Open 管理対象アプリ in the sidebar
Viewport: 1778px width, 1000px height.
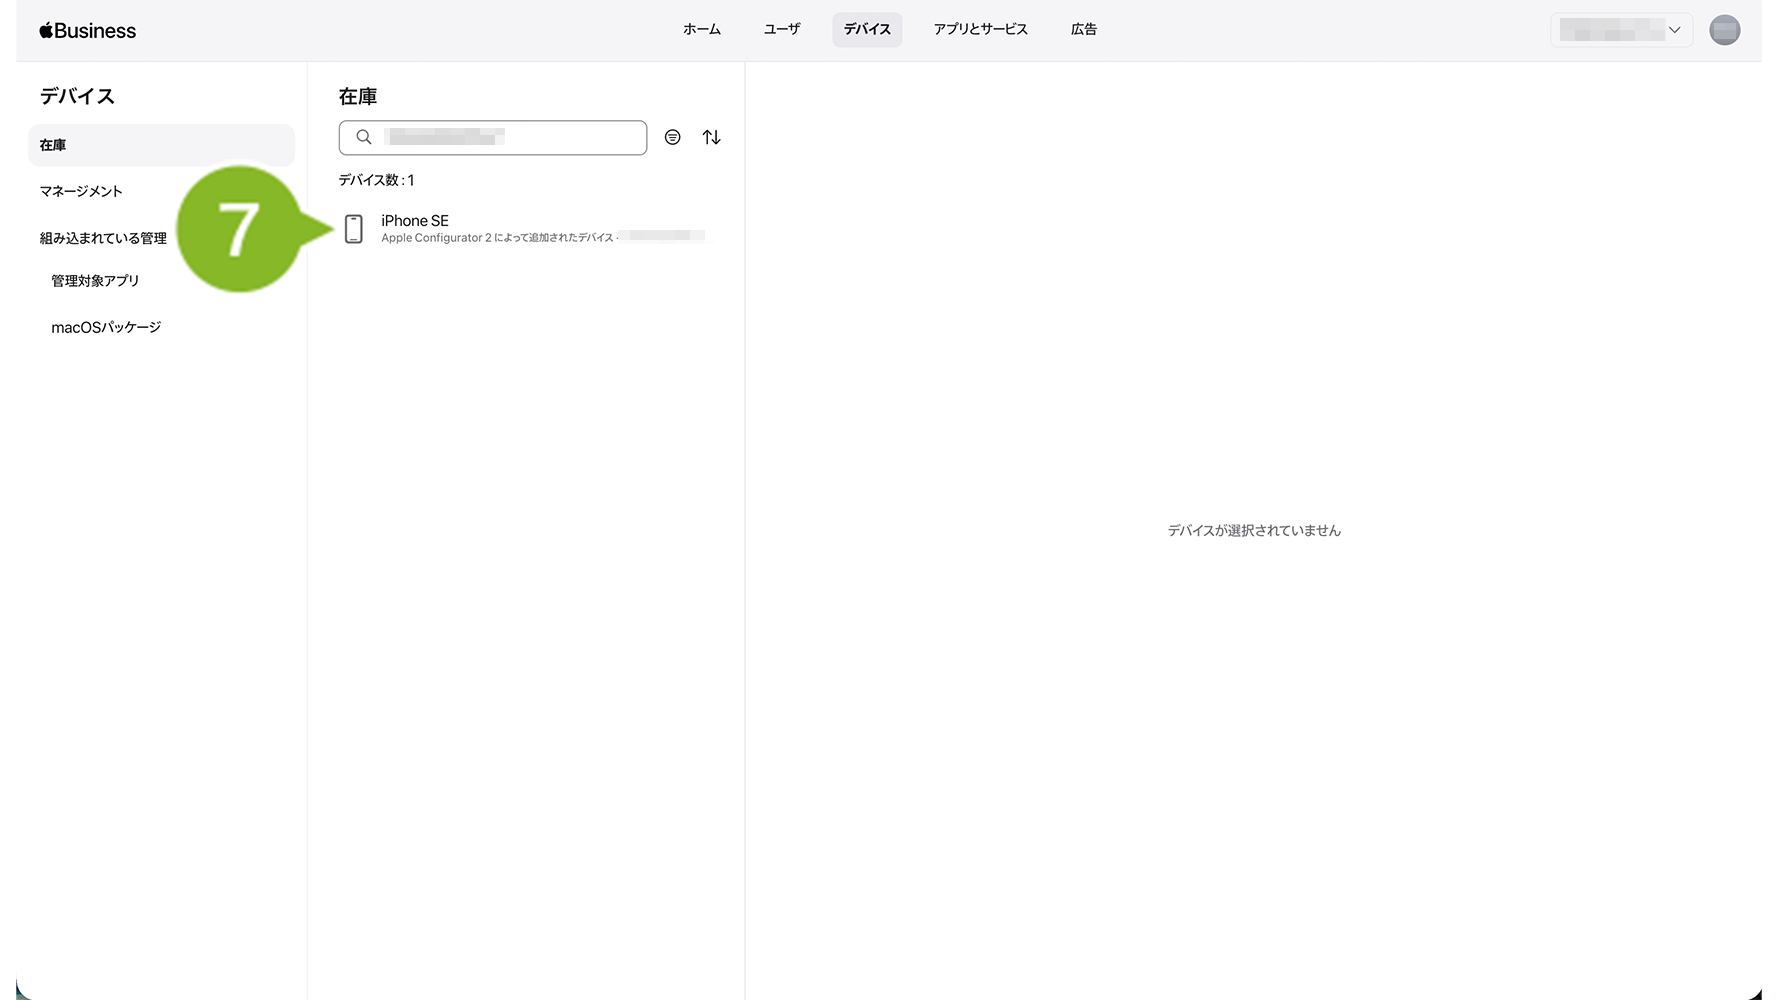[x=95, y=281]
